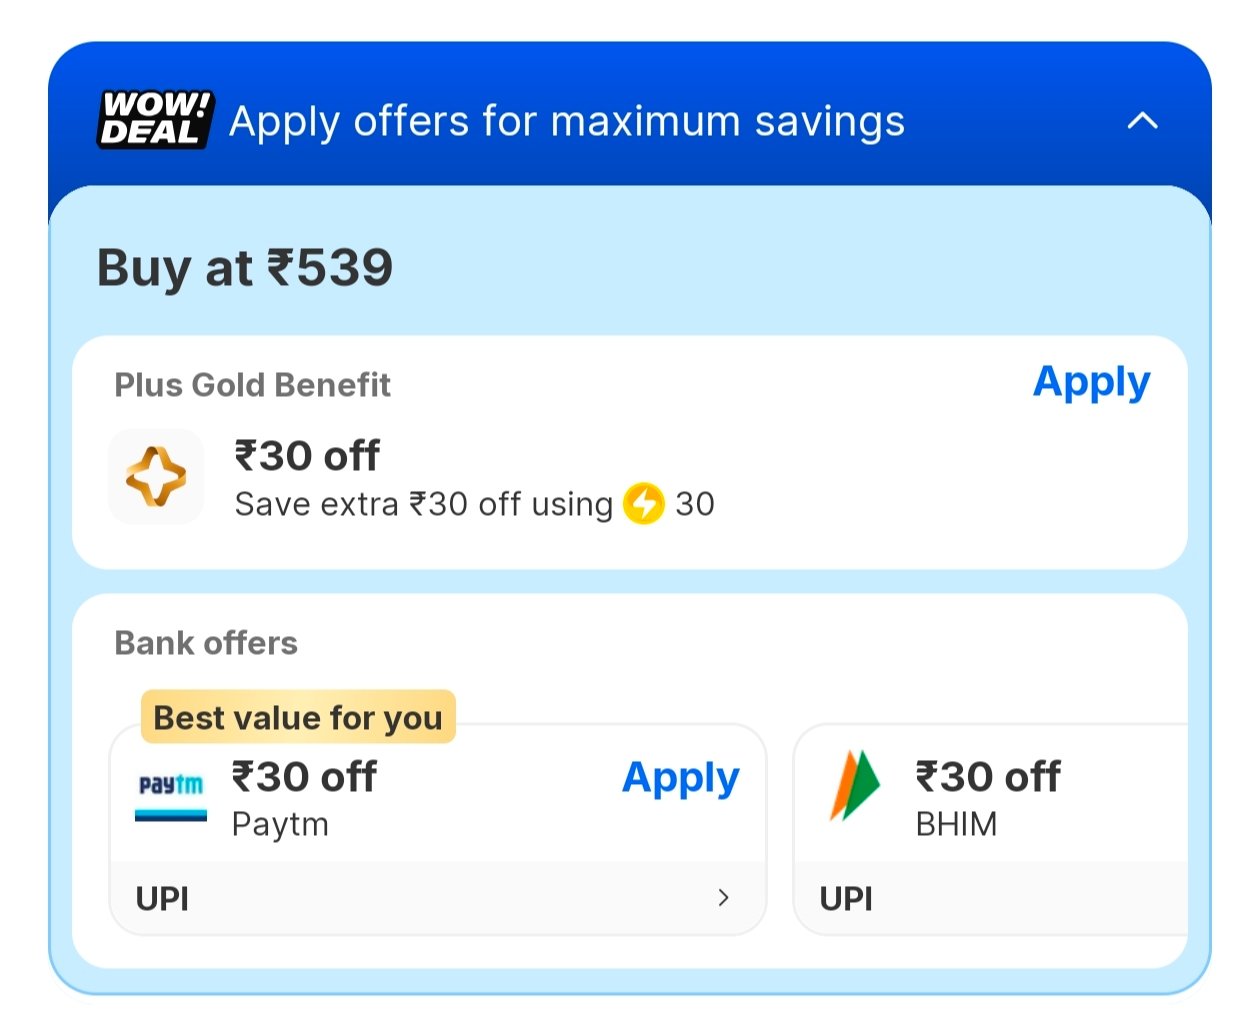Open Paytm UPI details via right chevron
This screenshot has height=1012, width=1260.
tap(723, 898)
